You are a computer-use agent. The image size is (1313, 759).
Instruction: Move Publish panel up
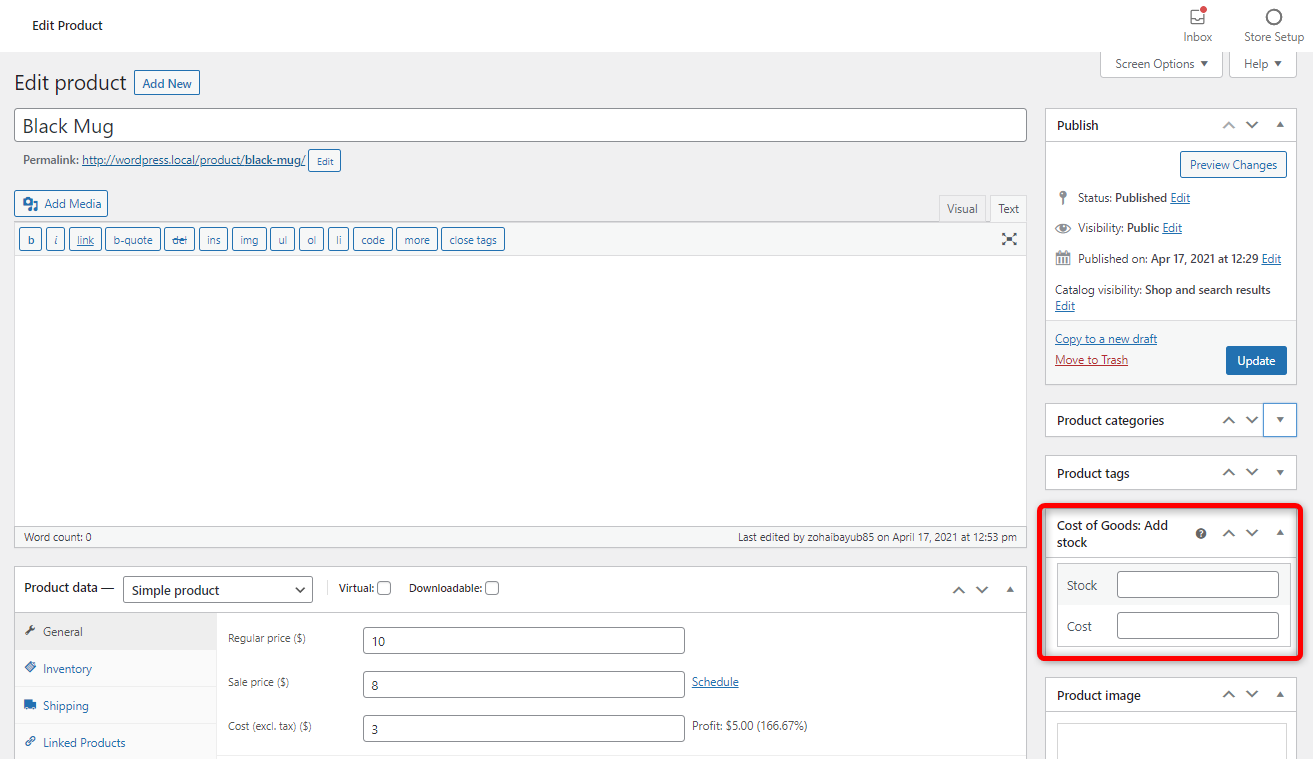click(x=1229, y=125)
